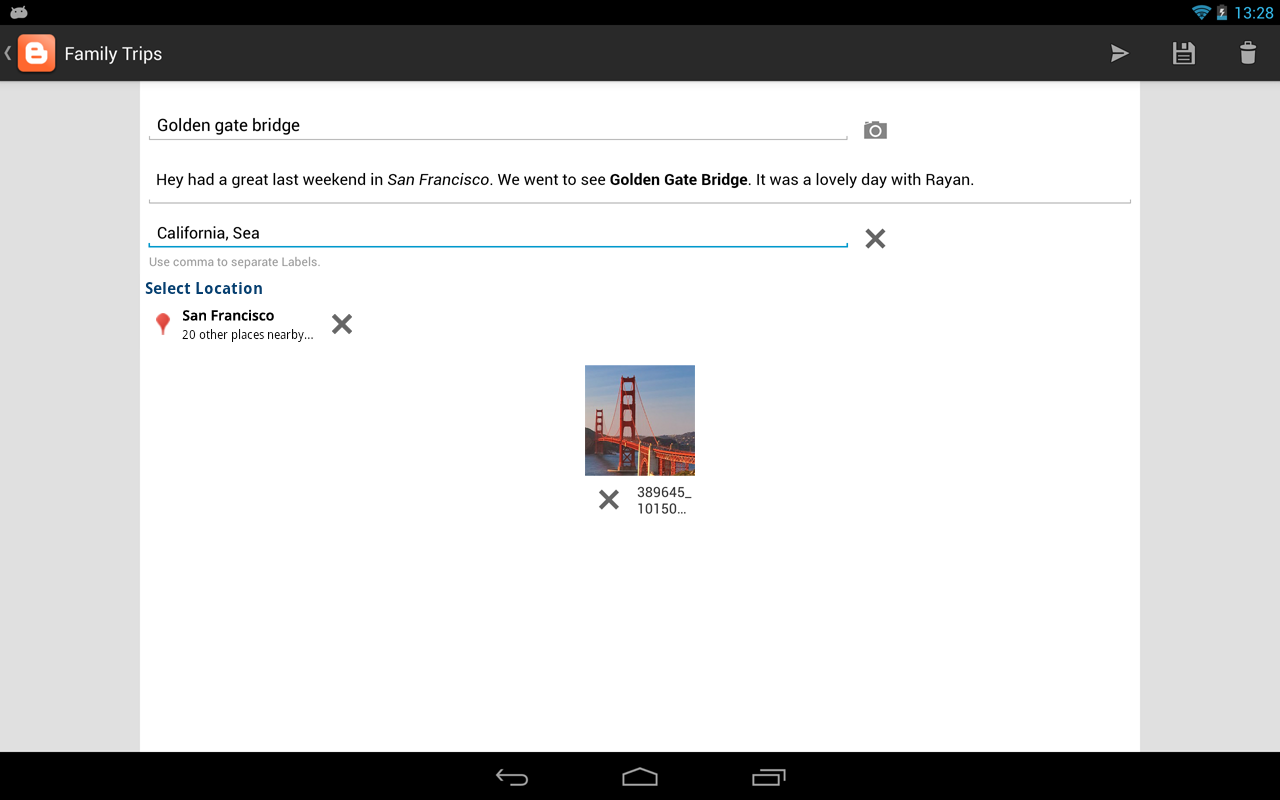Tap the Blogger app icon in the toolbar

tap(36, 53)
